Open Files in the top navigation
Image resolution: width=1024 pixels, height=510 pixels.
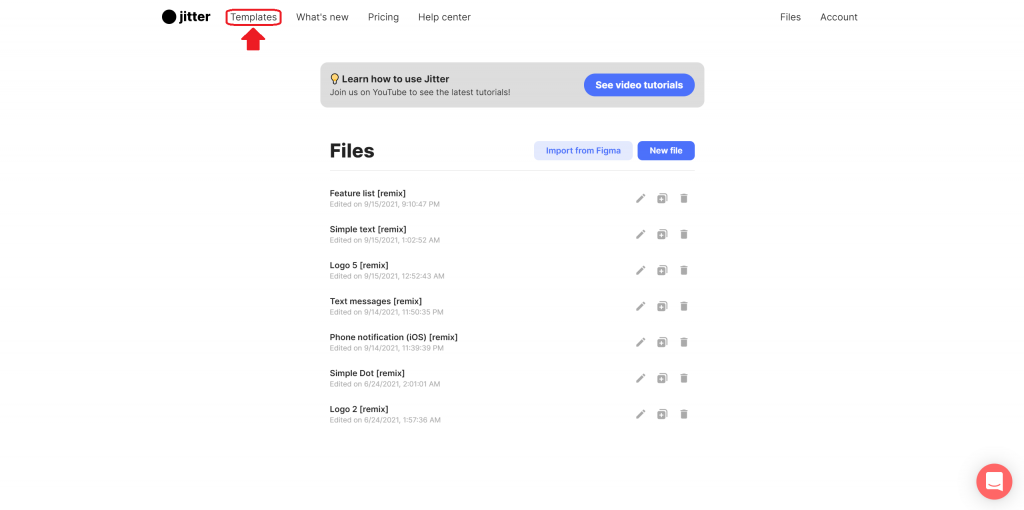(x=790, y=17)
